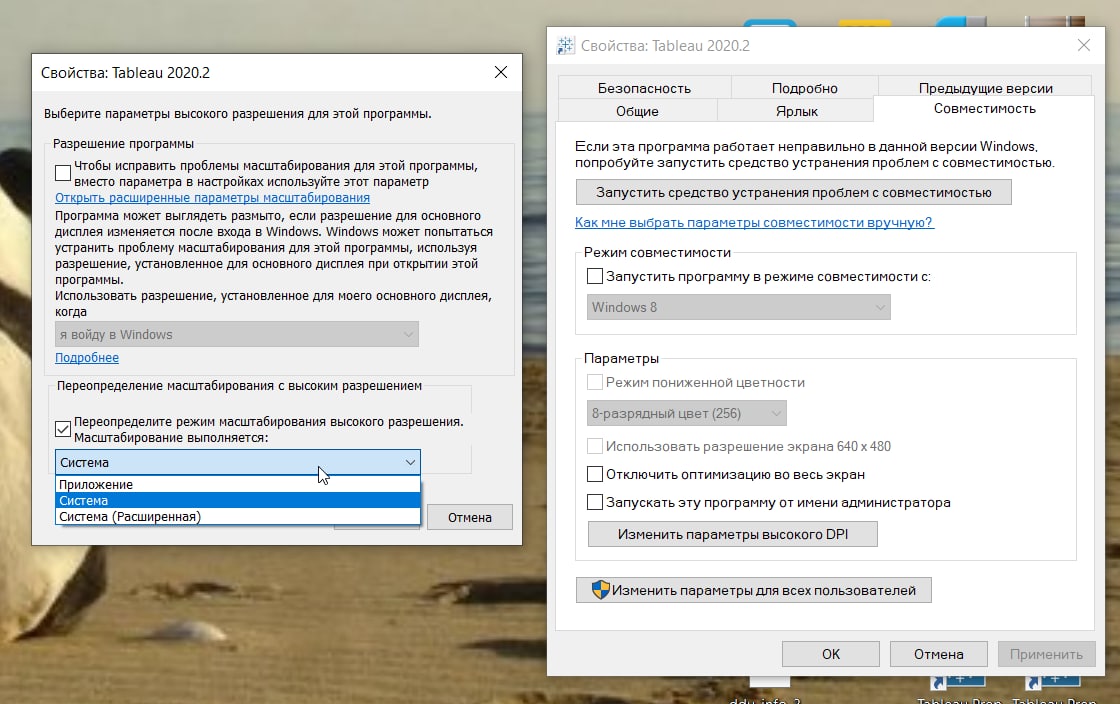The height and width of the screenshot is (704, 1120).
Task: Close the Tableau 2020.2 Properties window
Action: pos(1084,45)
